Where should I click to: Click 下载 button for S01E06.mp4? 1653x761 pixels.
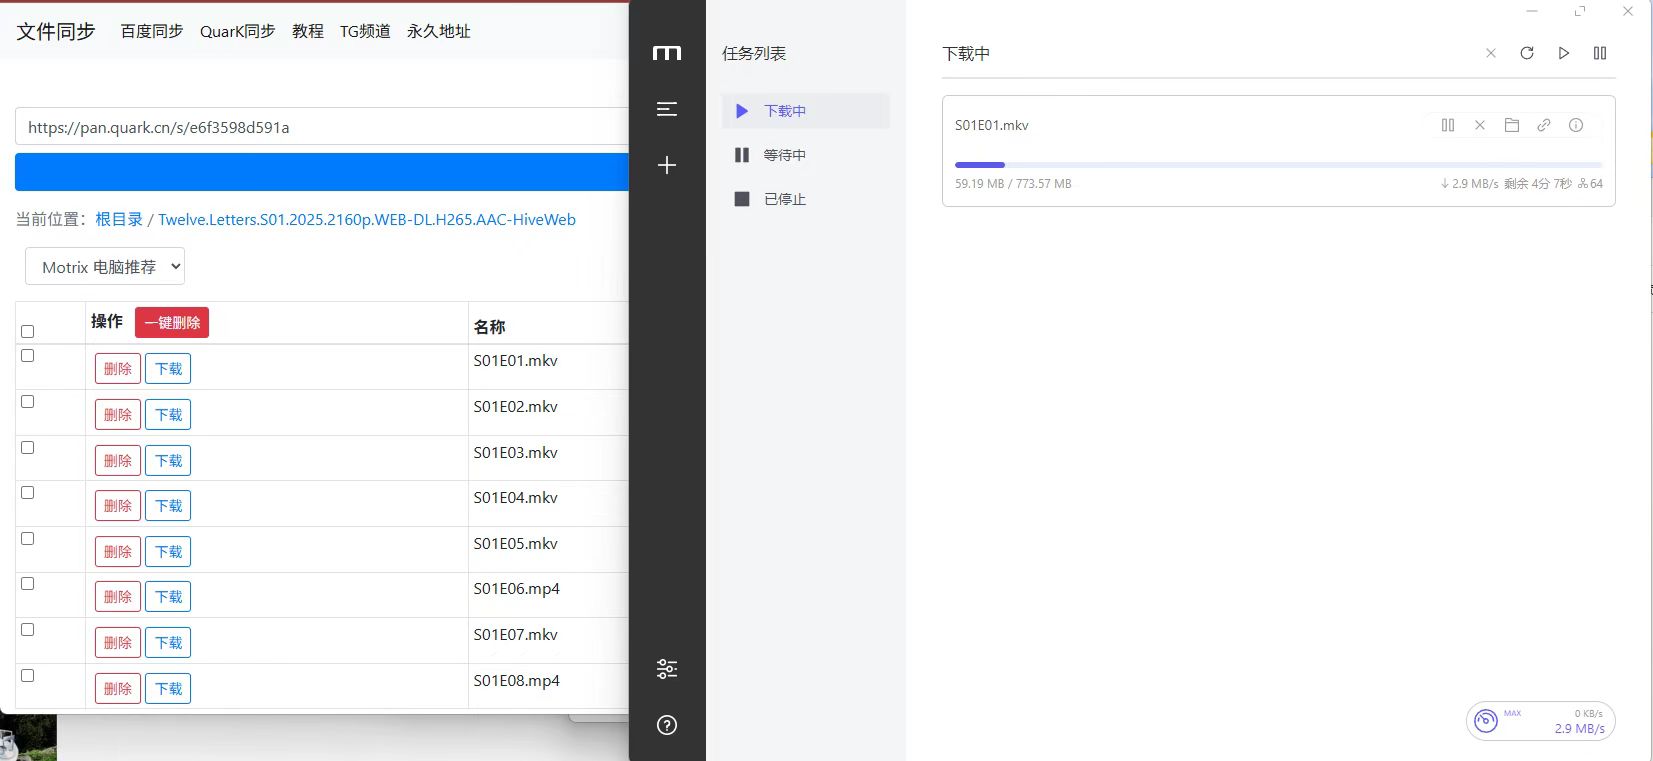click(x=168, y=597)
